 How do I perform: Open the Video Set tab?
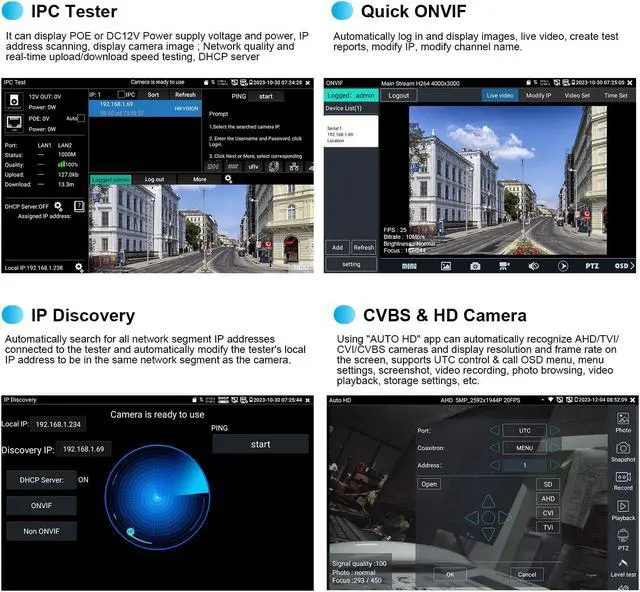tap(577, 95)
